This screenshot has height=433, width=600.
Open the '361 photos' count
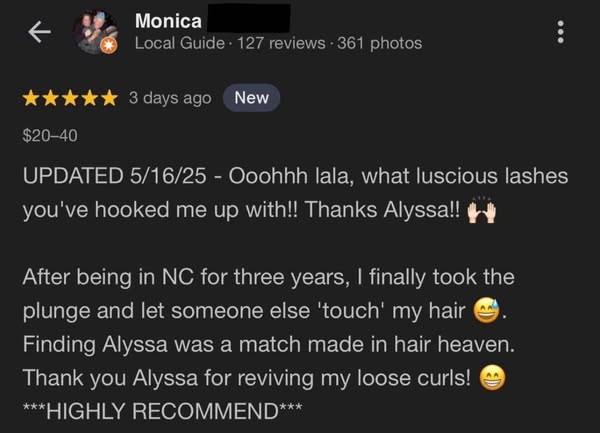(x=380, y=43)
